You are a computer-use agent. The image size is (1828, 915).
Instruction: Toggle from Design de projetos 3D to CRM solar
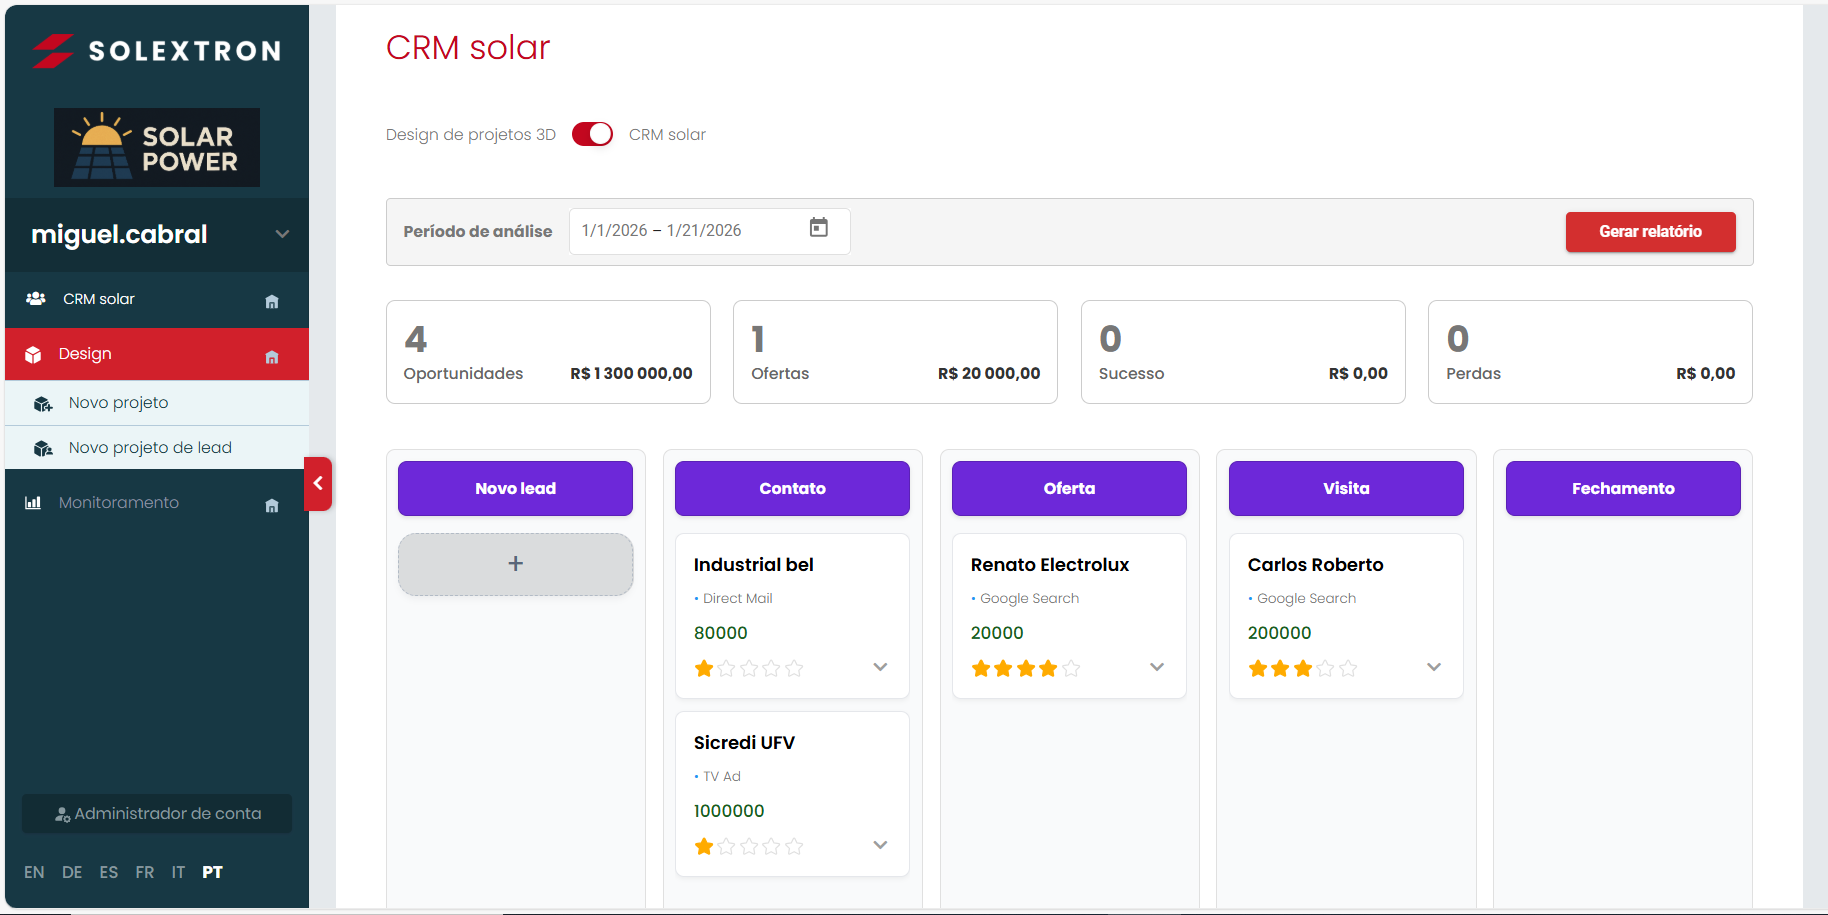click(x=592, y=133)
